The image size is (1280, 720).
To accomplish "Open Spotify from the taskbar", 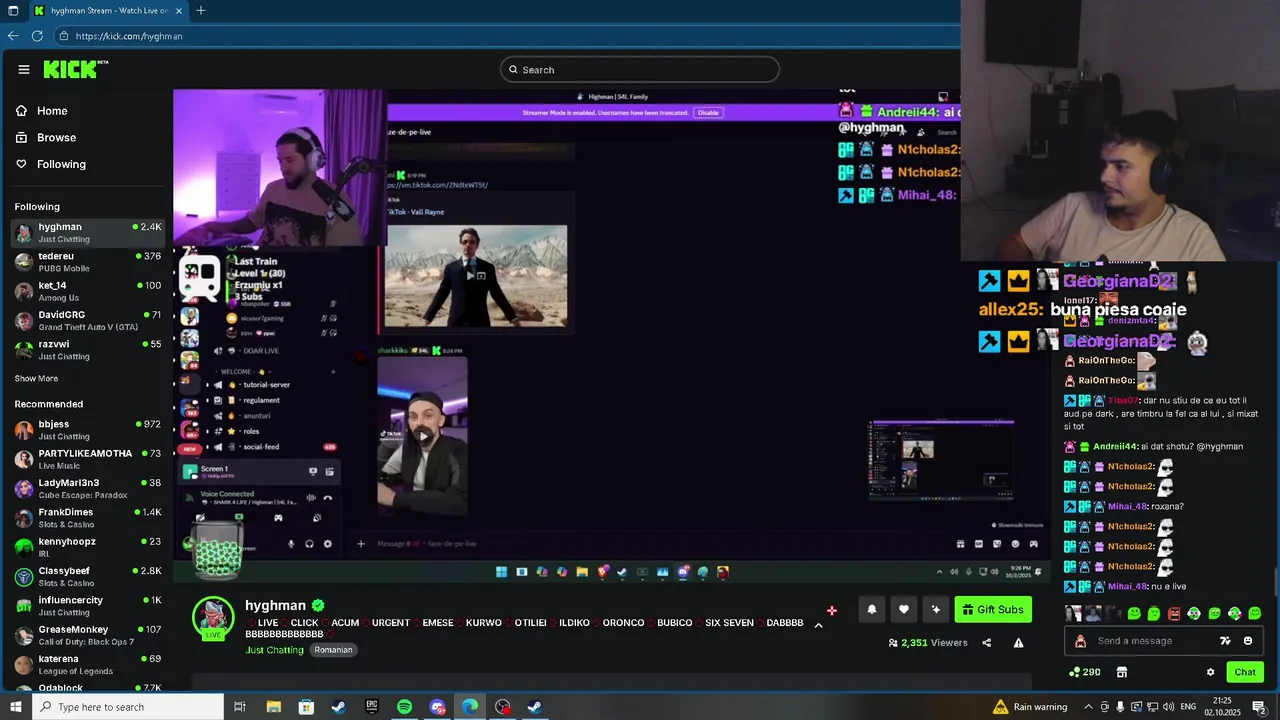I will point(404,707).
